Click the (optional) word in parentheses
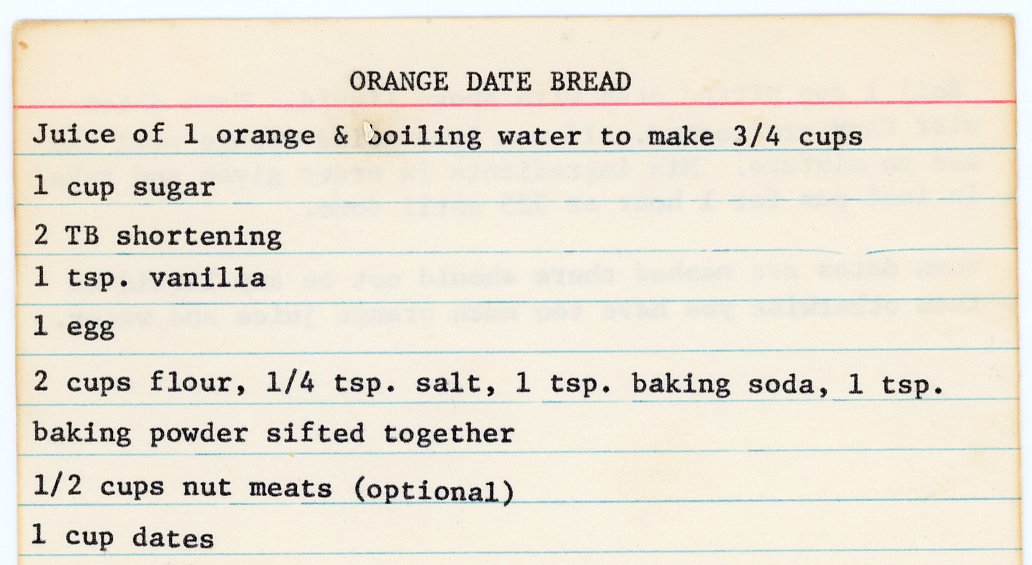 click(435, 490)
